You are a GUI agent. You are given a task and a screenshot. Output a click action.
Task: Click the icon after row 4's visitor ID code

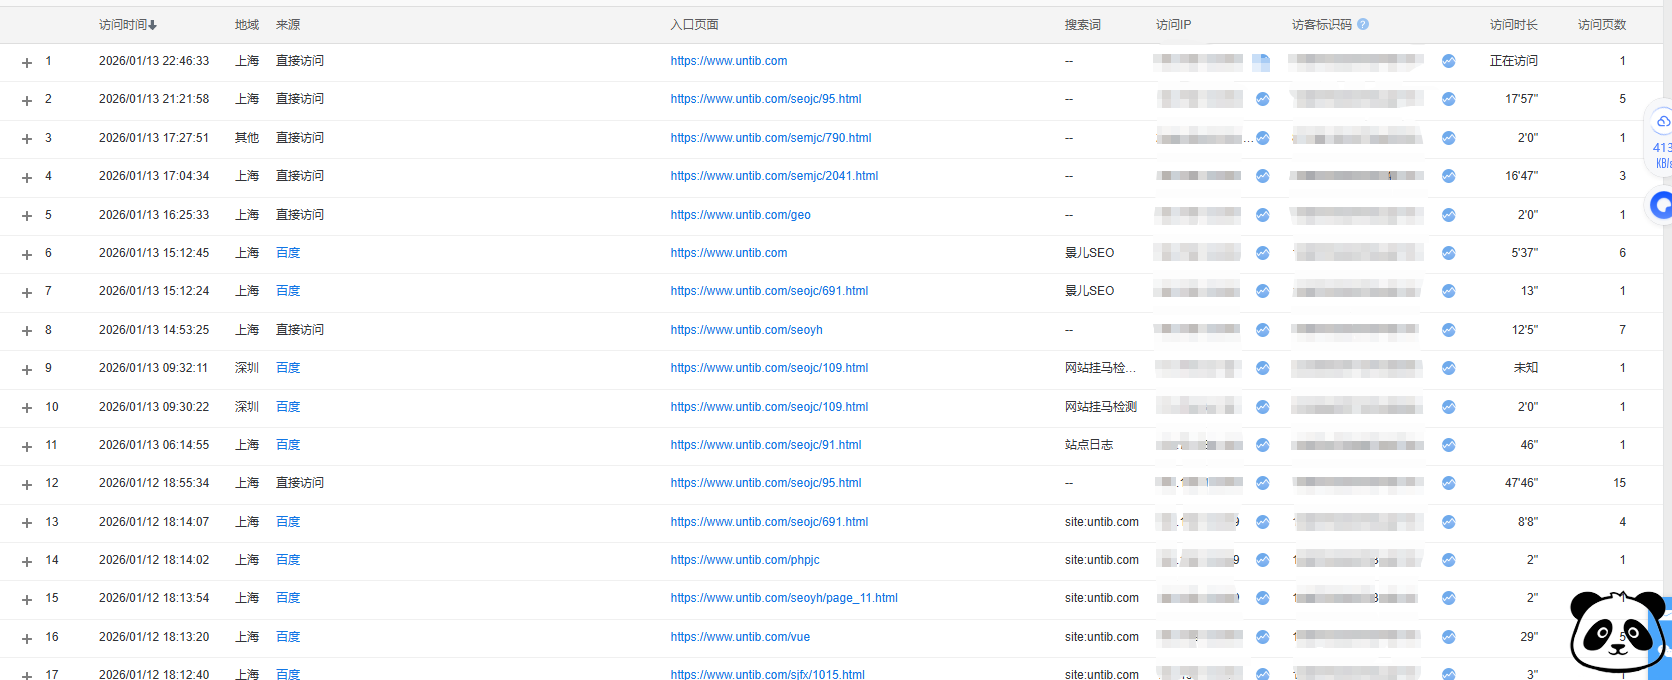pos(1449,176)
